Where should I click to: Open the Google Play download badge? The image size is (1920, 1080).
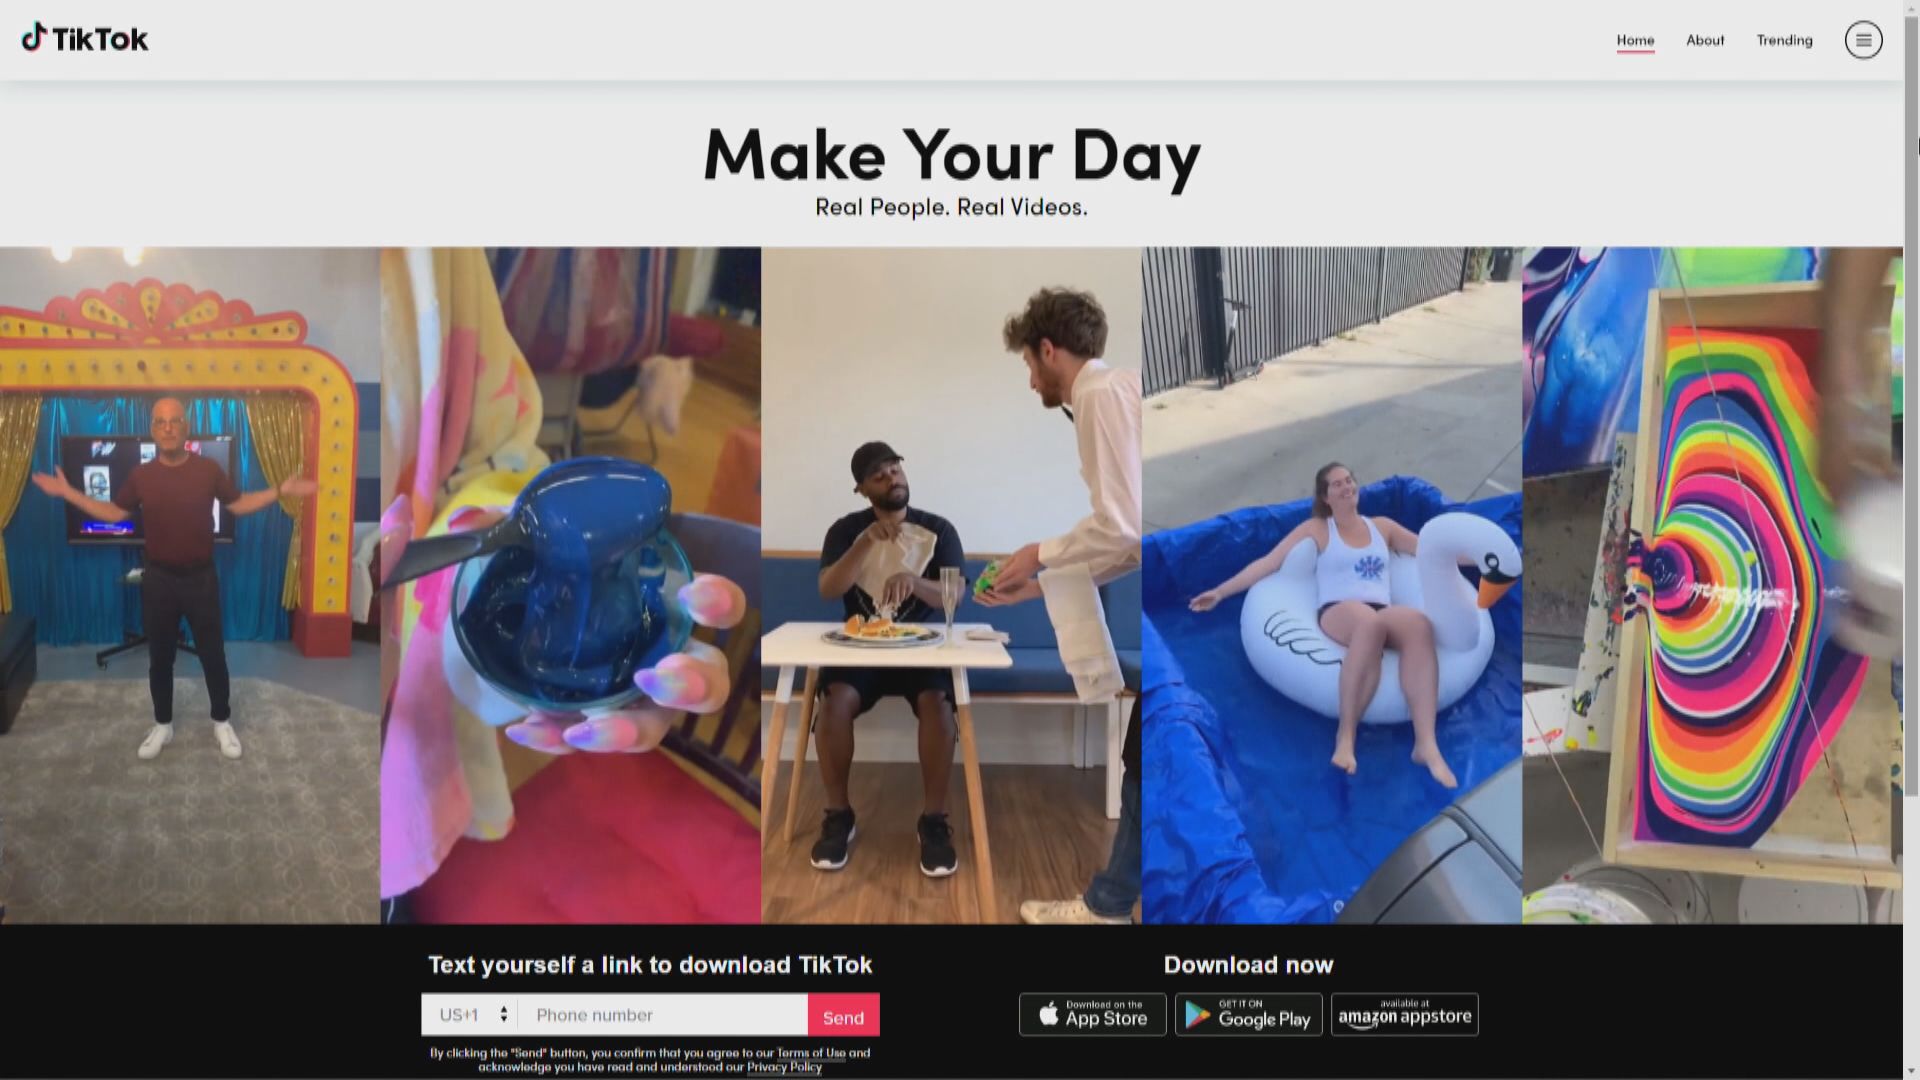coord(1248,1014)
